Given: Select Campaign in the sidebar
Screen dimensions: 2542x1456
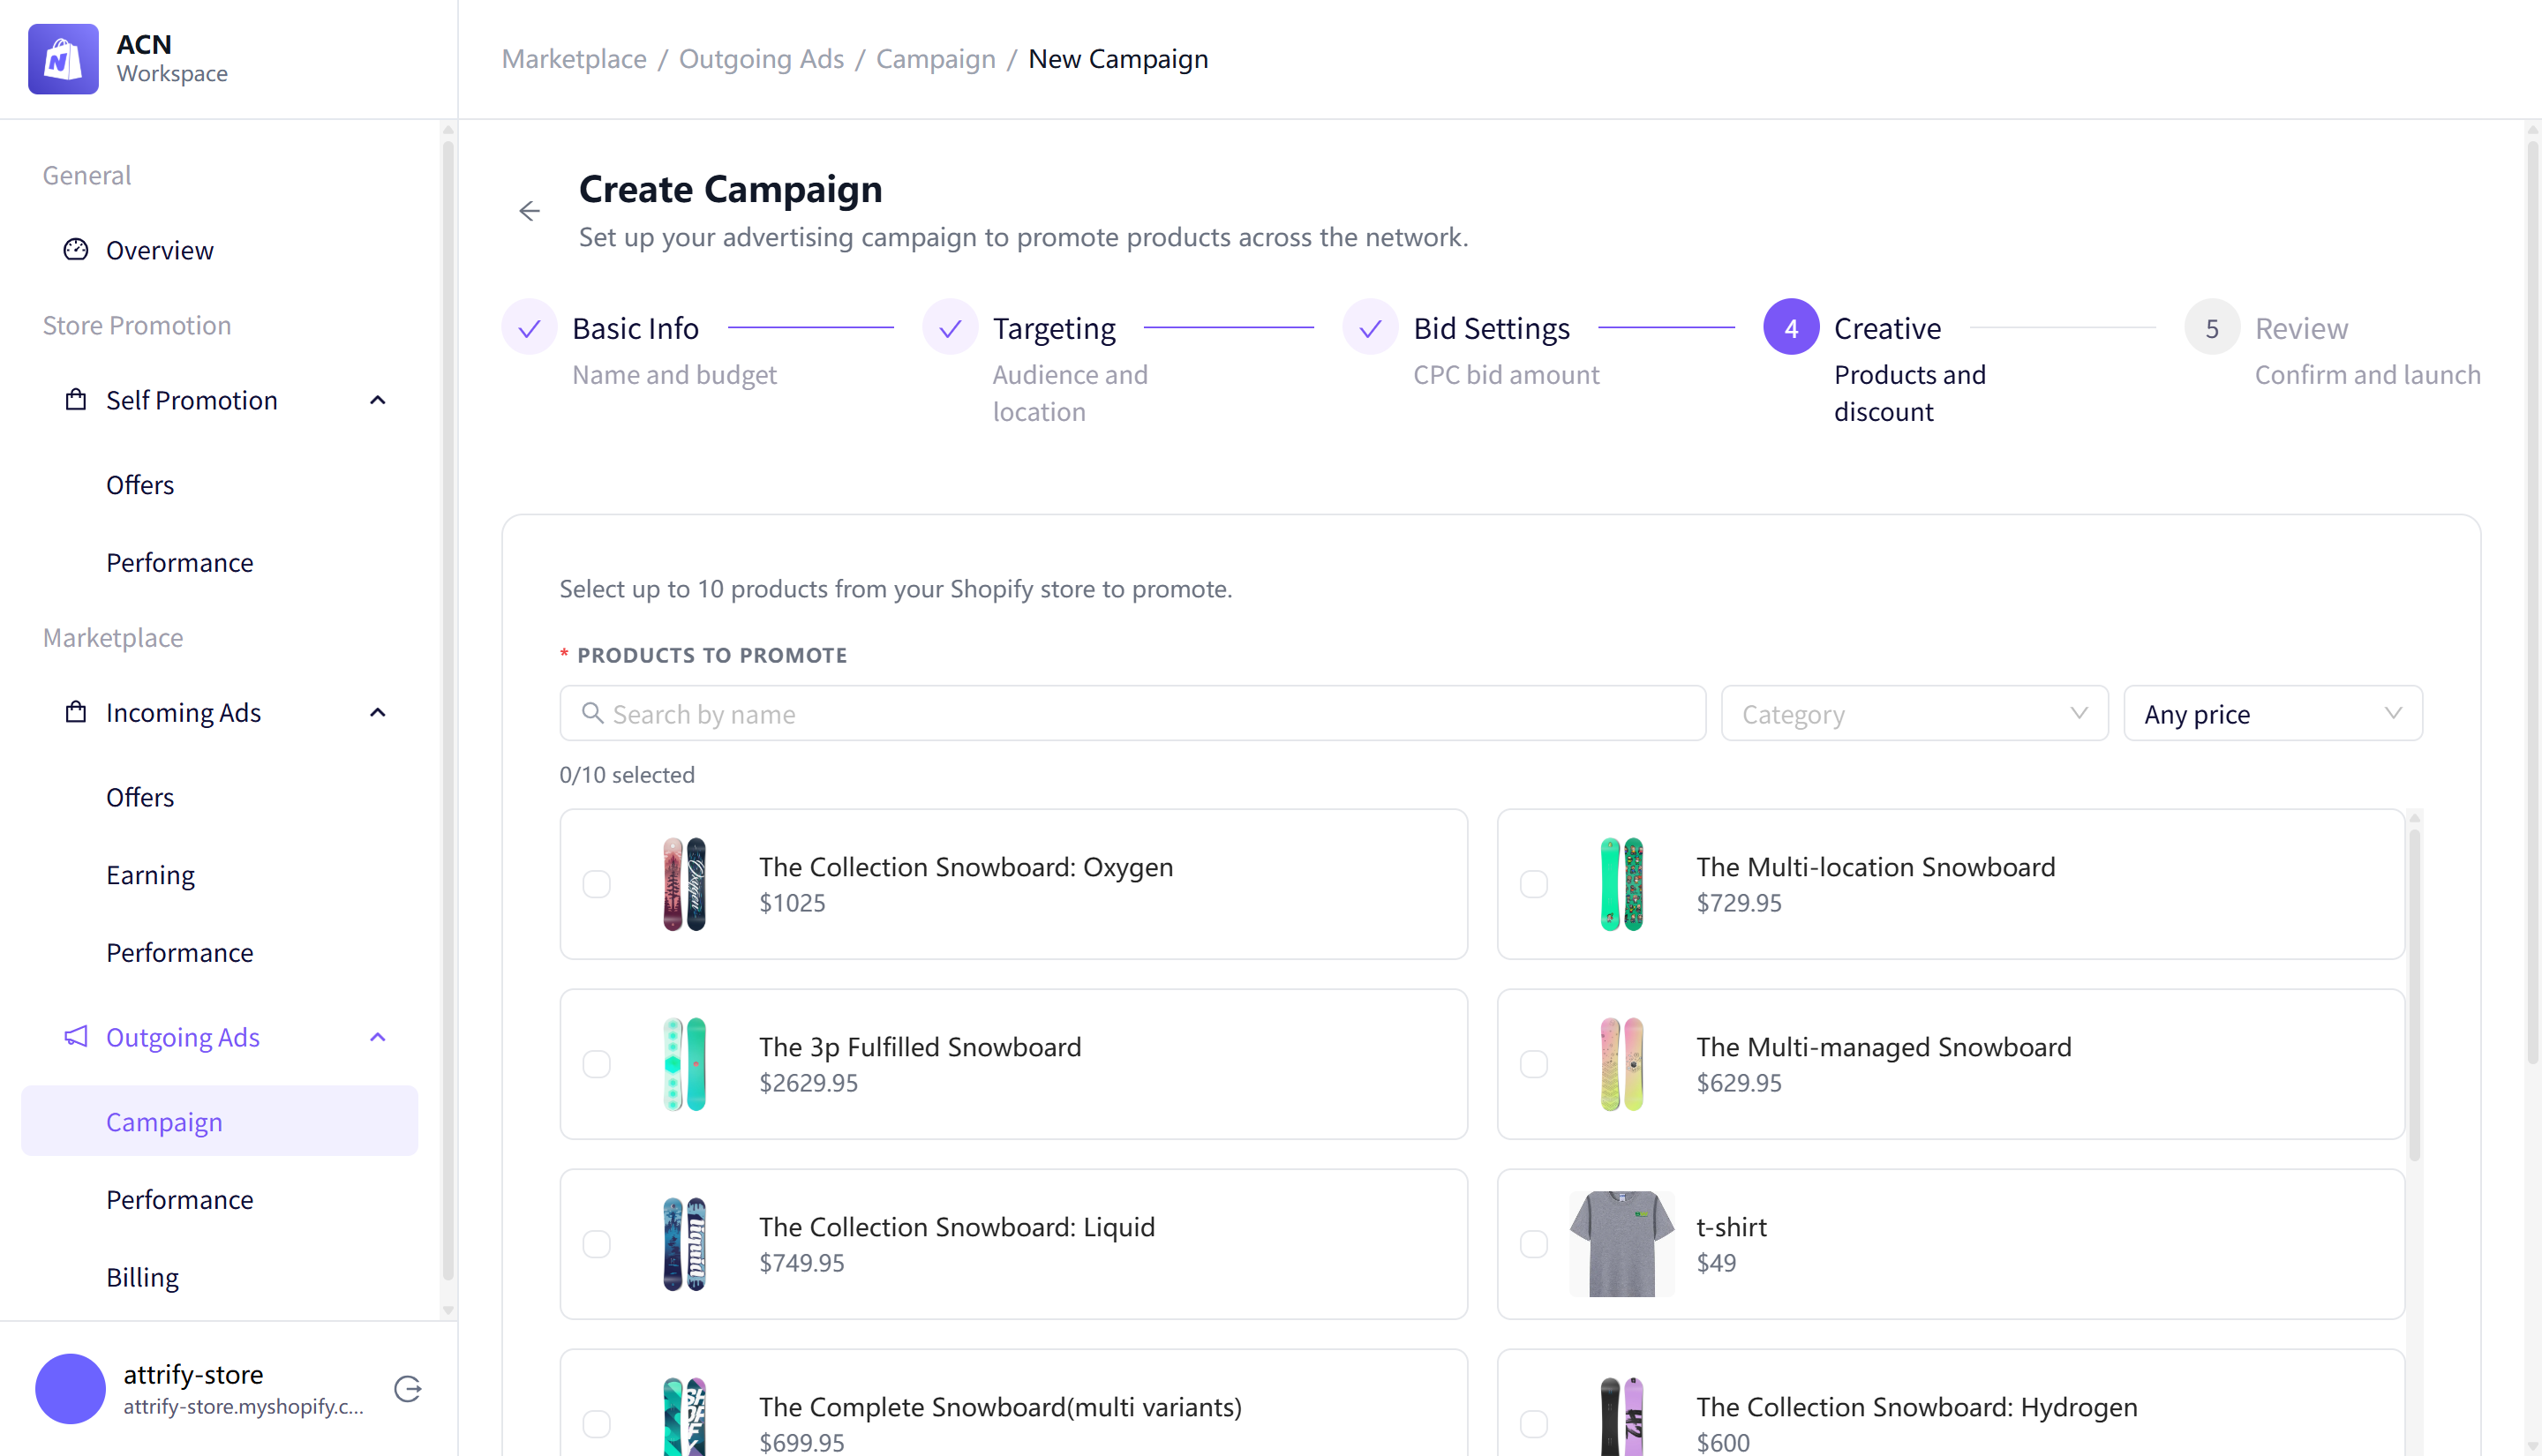Looking at the screenshot, I should tap(219, 1121).
